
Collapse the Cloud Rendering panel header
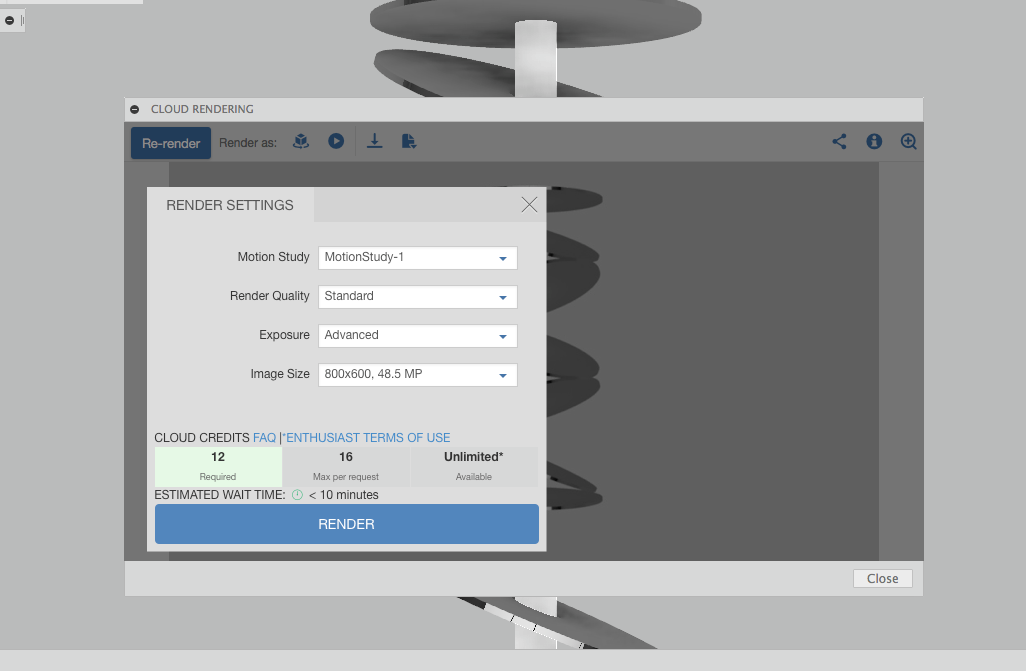(x=134, y=108)
